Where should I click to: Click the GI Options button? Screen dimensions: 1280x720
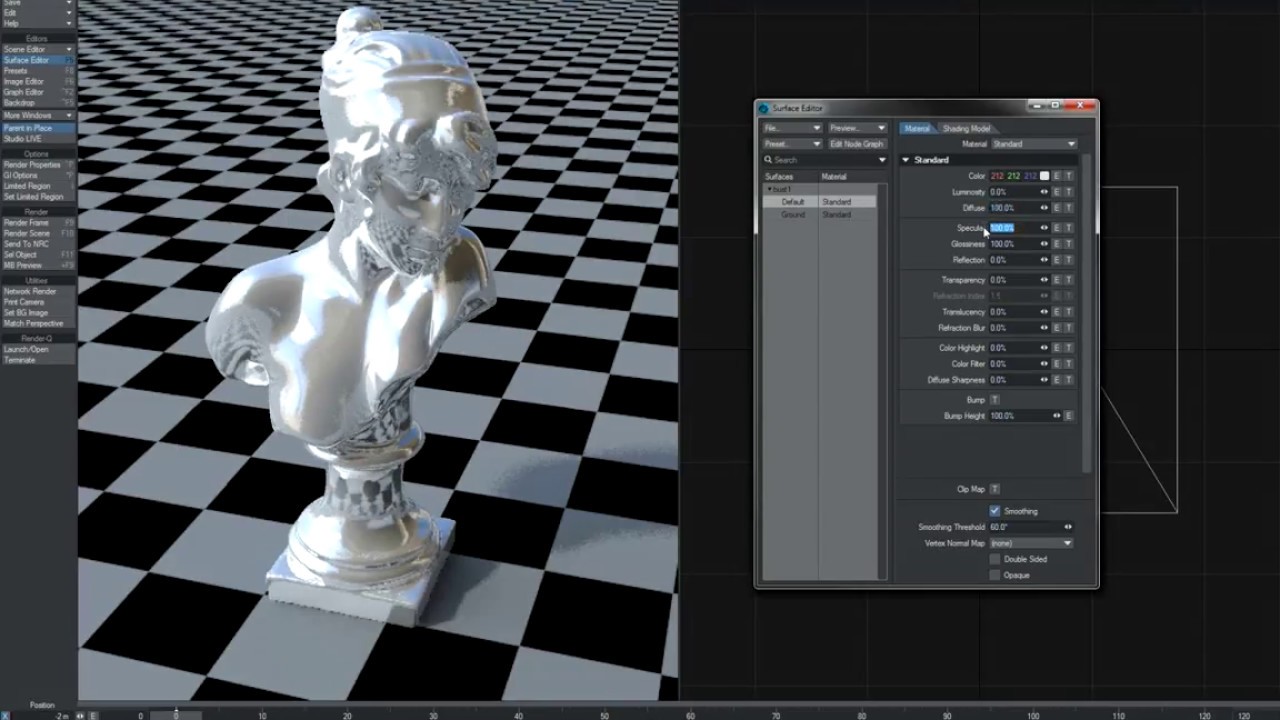[x=39, y=176]
